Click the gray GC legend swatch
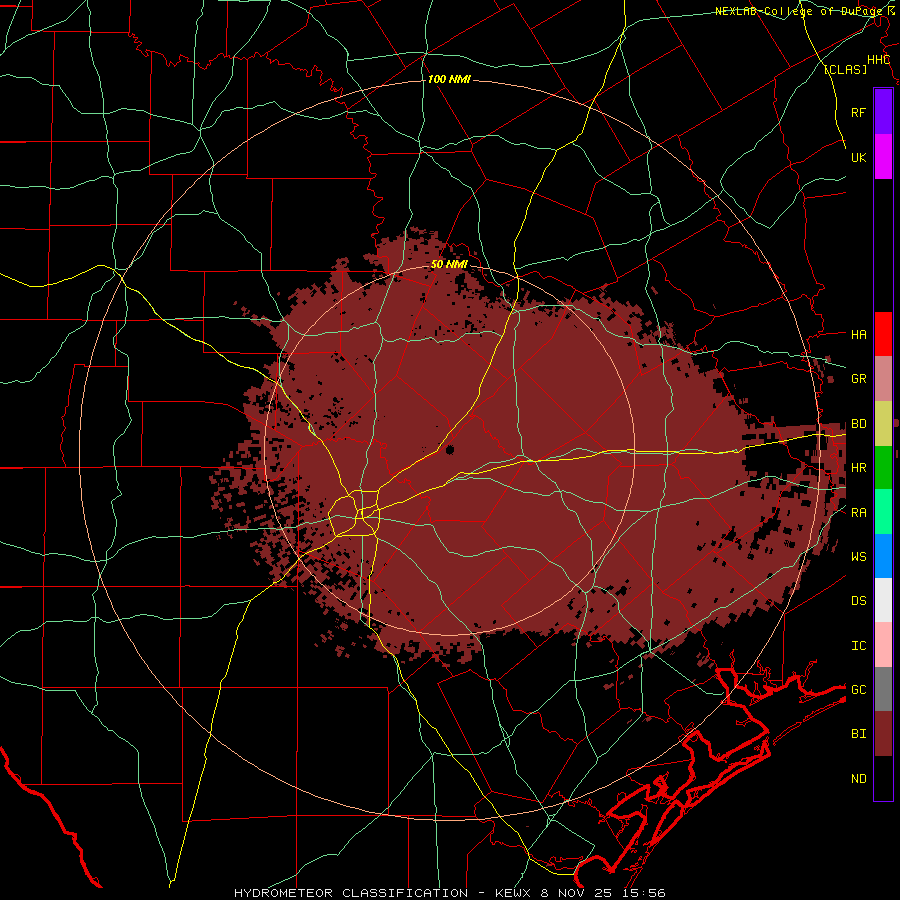Screen dimensions: 900x900 [883, 689]
